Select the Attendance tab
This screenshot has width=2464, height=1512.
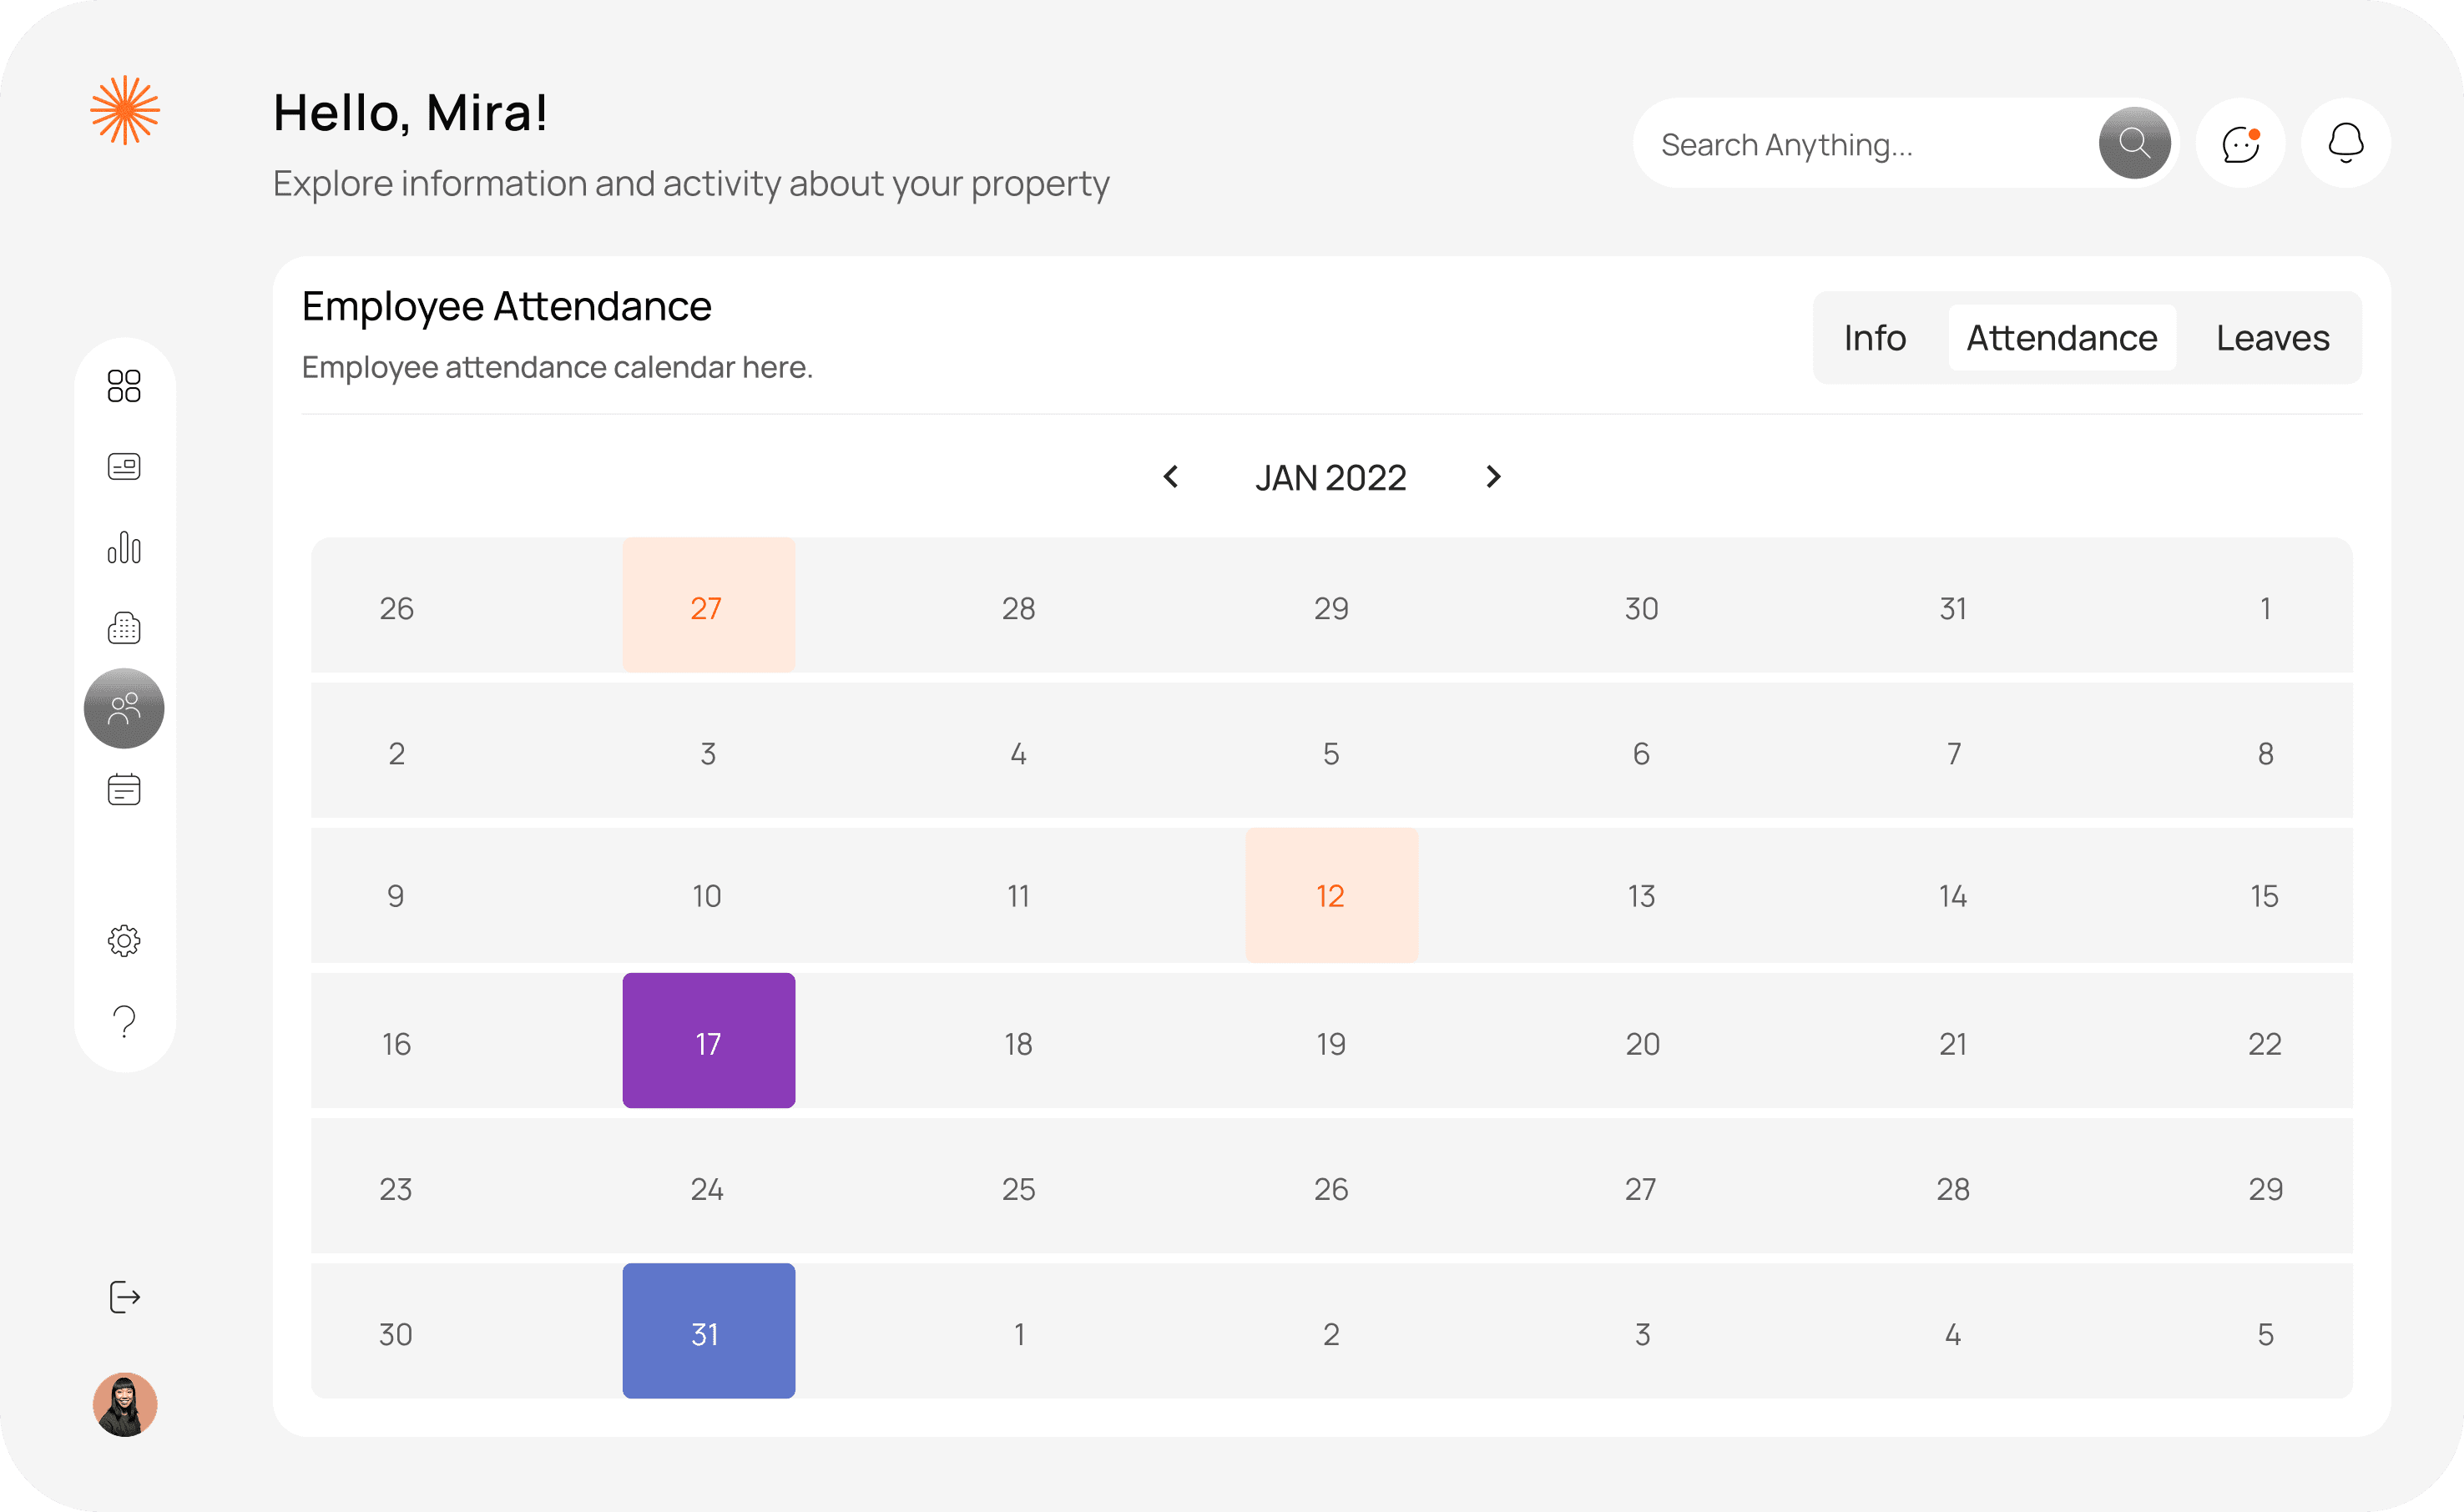2061,338
